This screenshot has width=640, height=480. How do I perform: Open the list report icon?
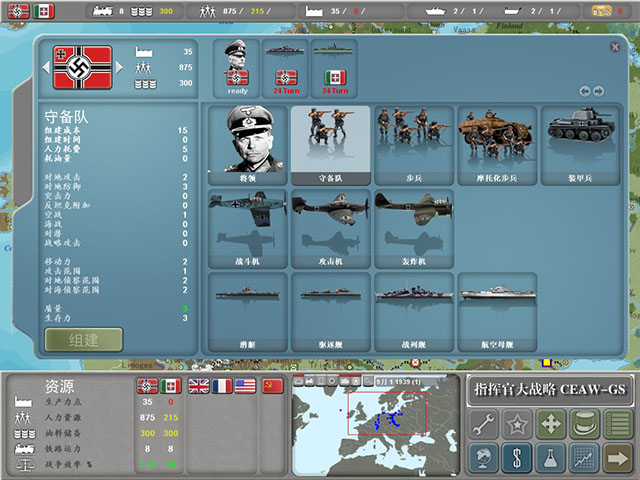618,424
